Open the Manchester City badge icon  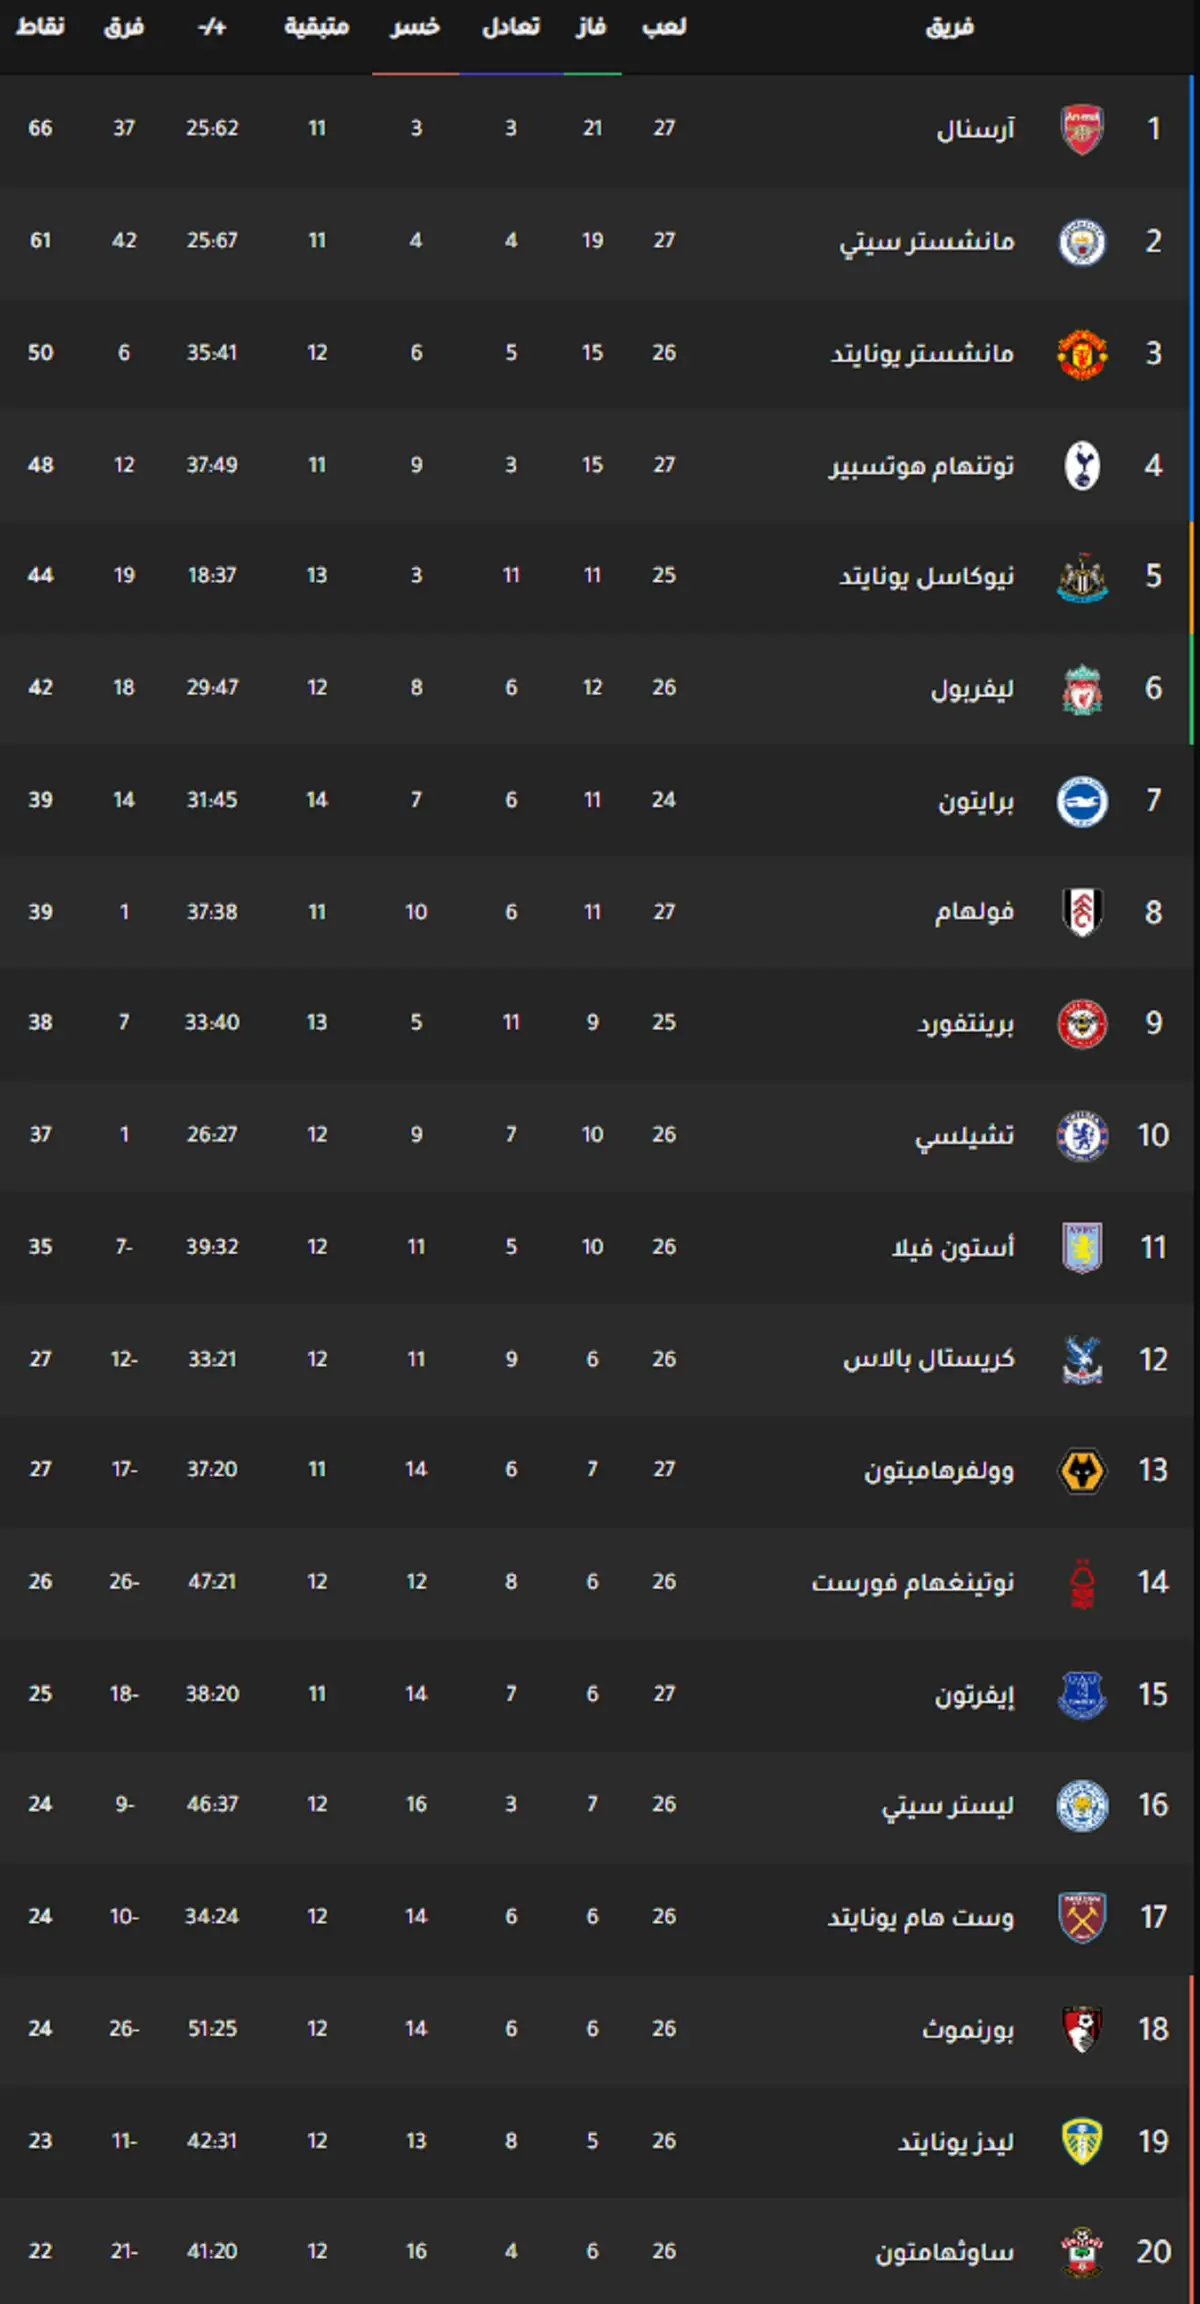pos(1082,242)
